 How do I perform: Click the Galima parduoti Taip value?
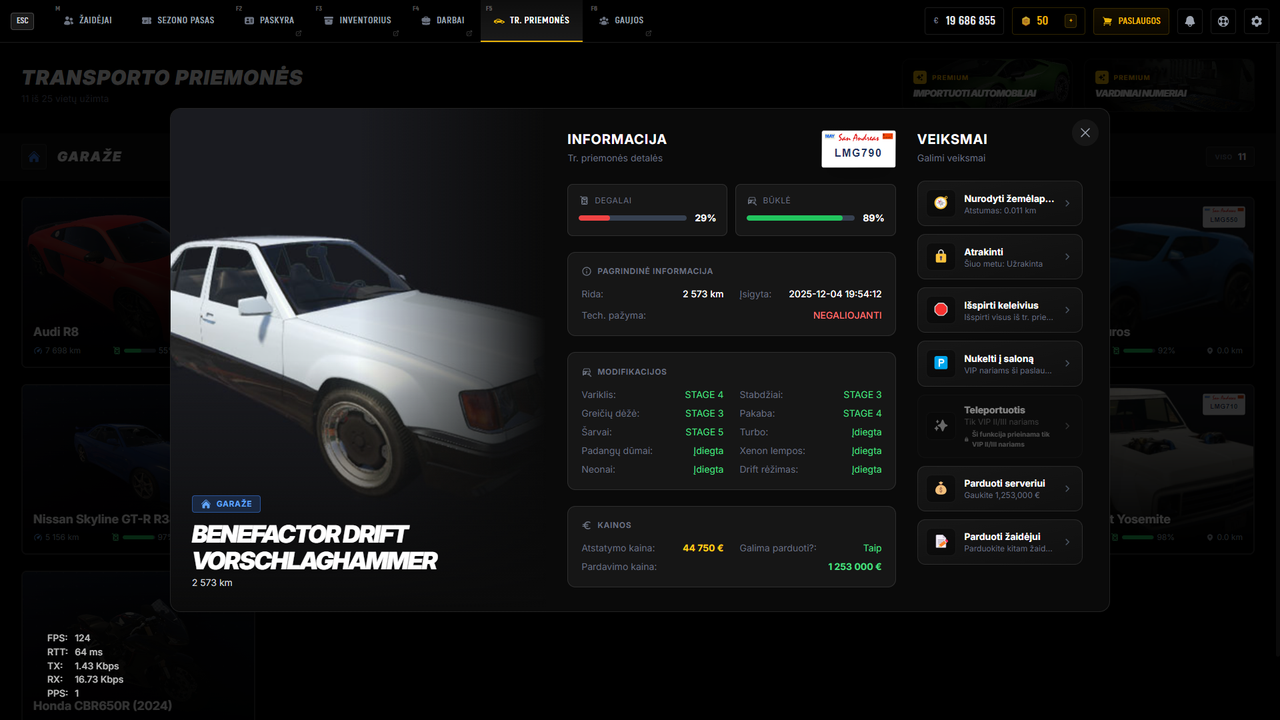(x=873, y=549)
